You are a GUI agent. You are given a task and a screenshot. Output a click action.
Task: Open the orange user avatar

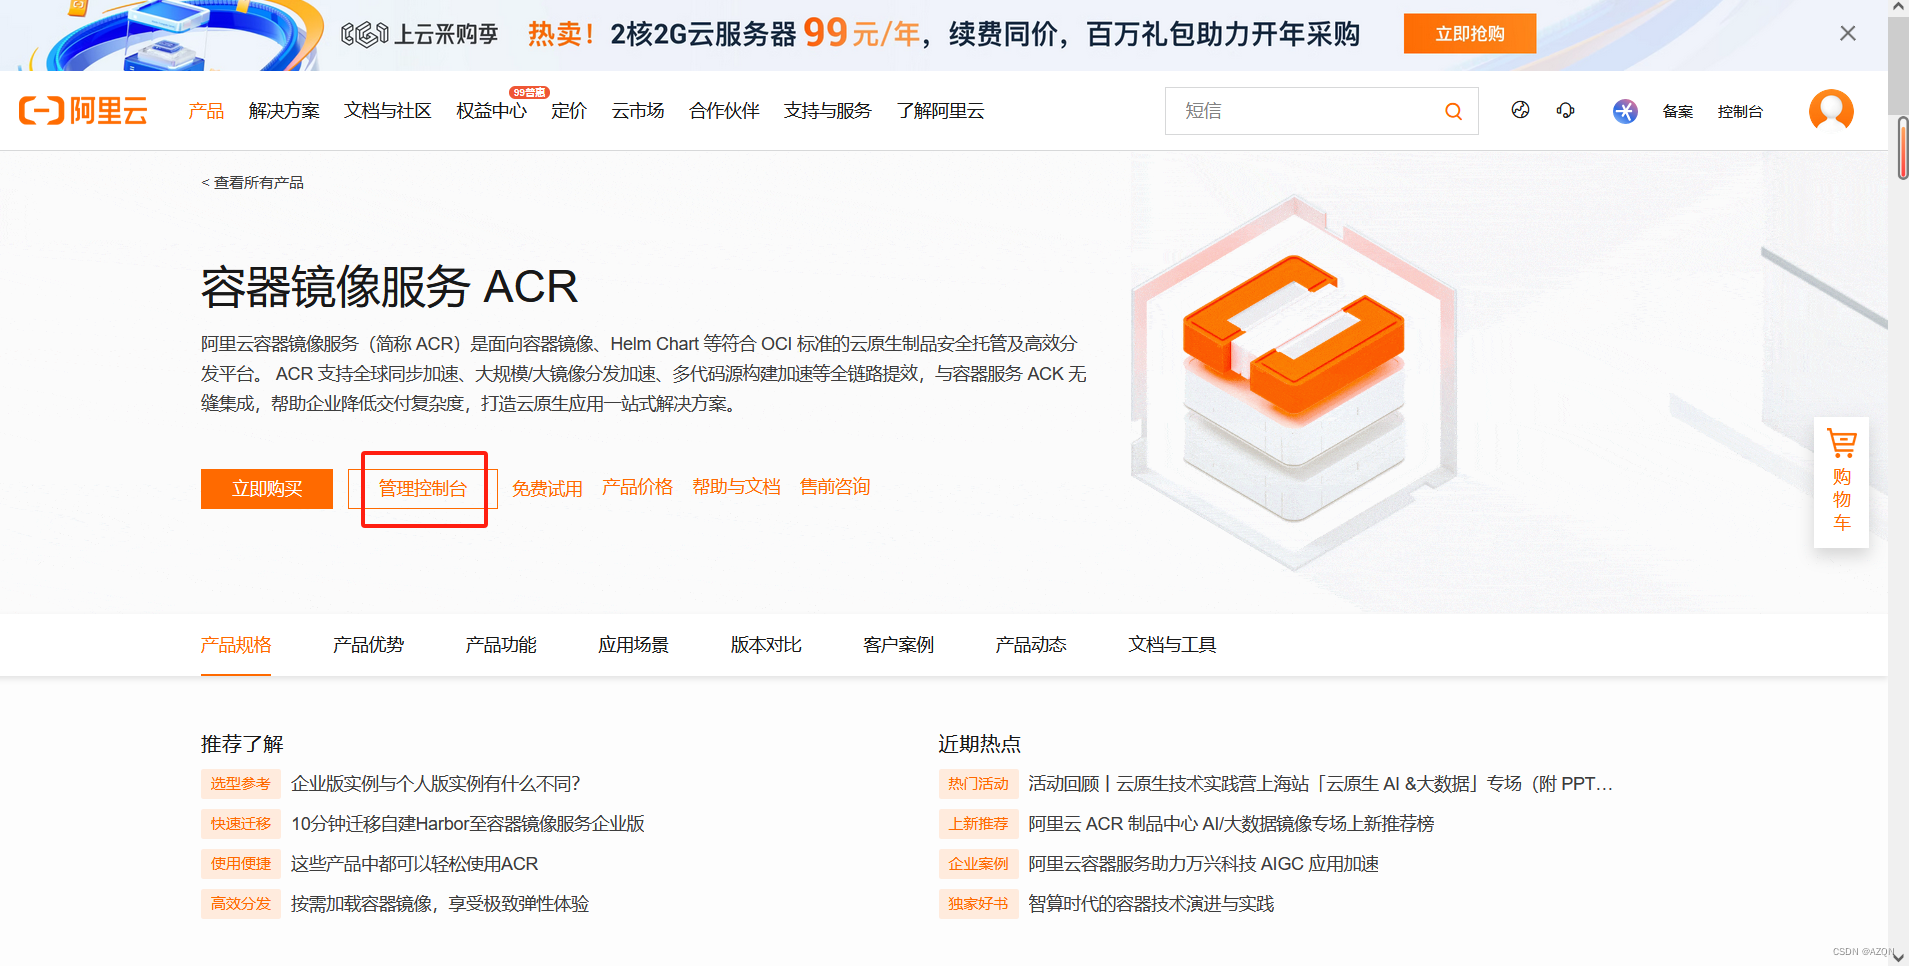tap(1831, 110)
